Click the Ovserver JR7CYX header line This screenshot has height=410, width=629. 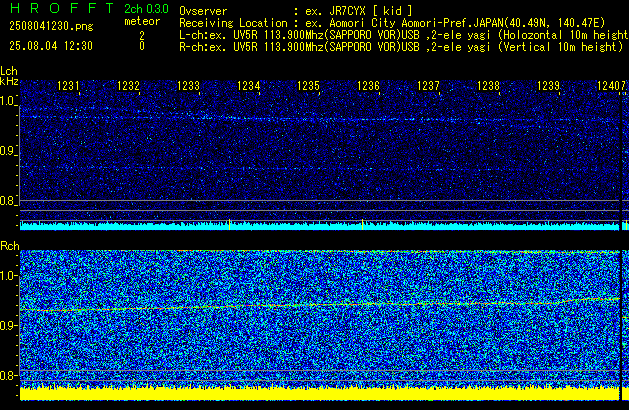(296, 11)
